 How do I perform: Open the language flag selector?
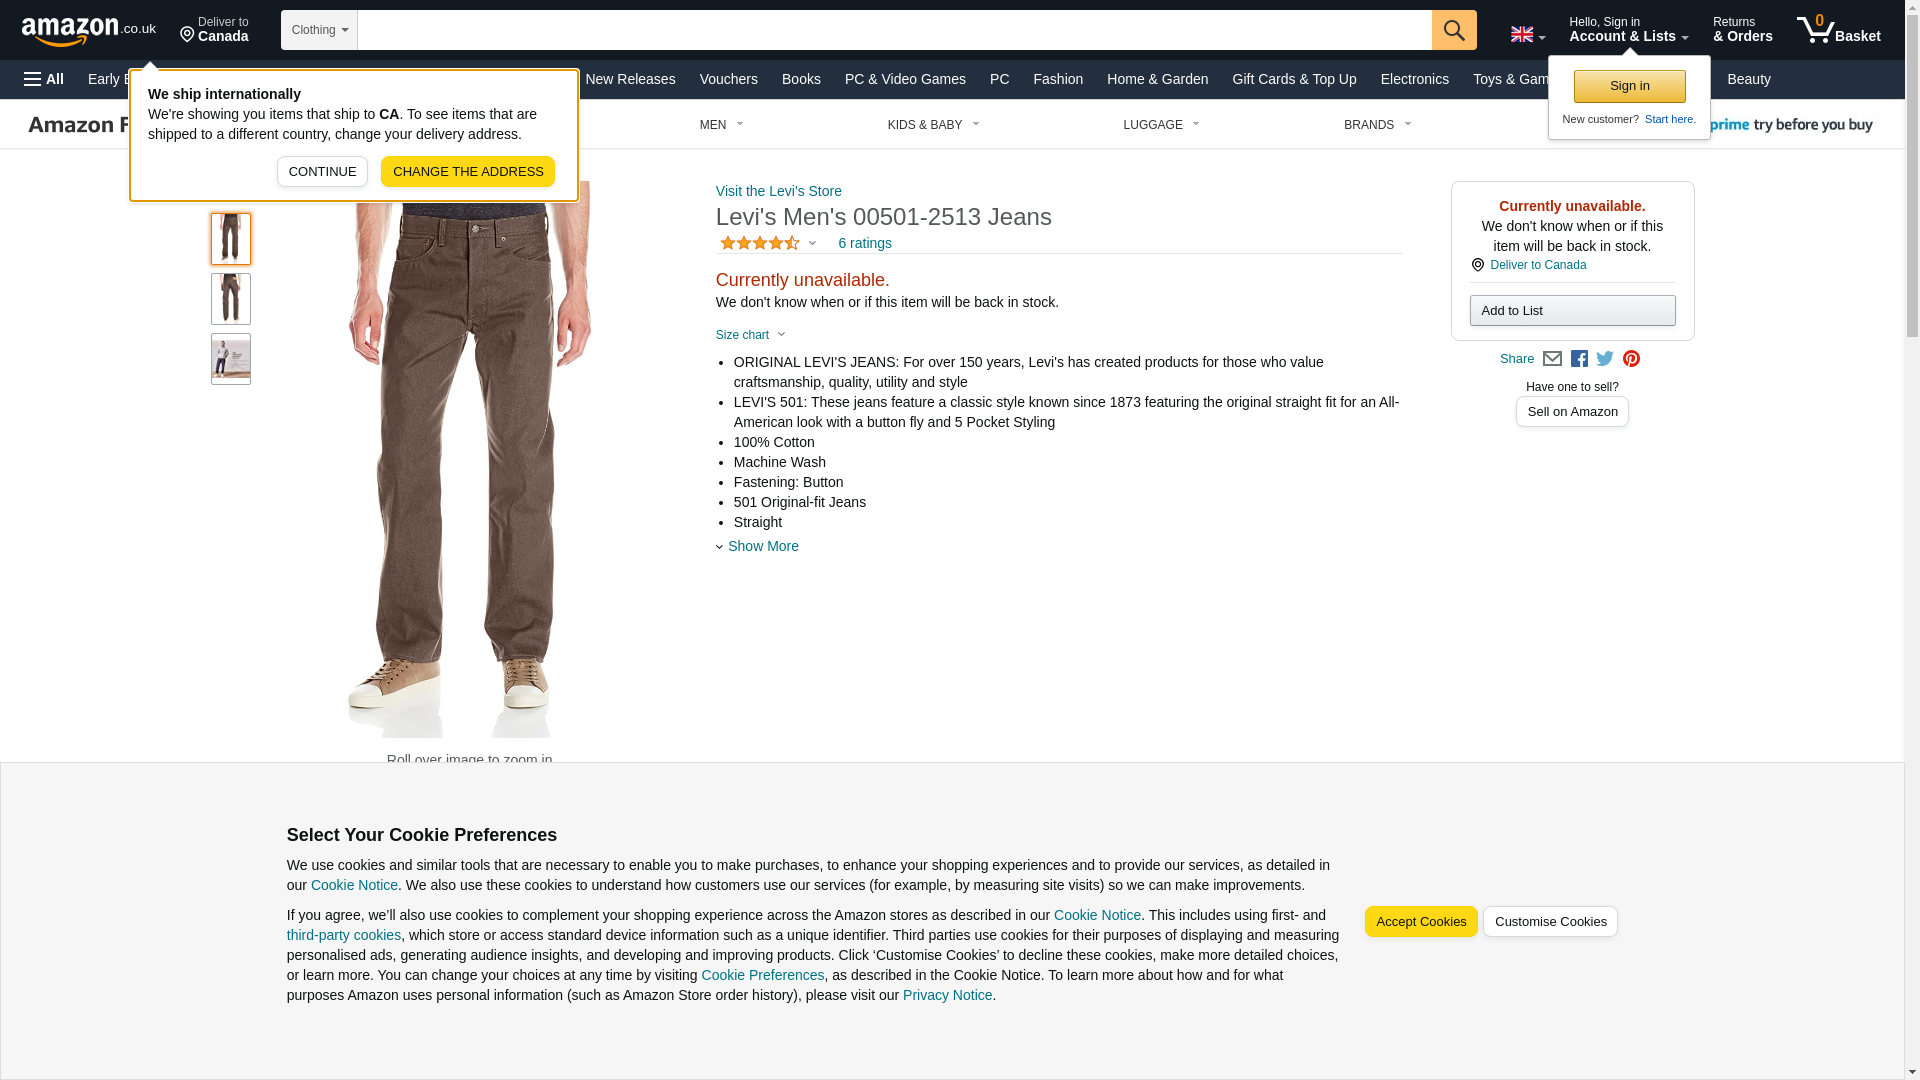[x=1527, y=34]
